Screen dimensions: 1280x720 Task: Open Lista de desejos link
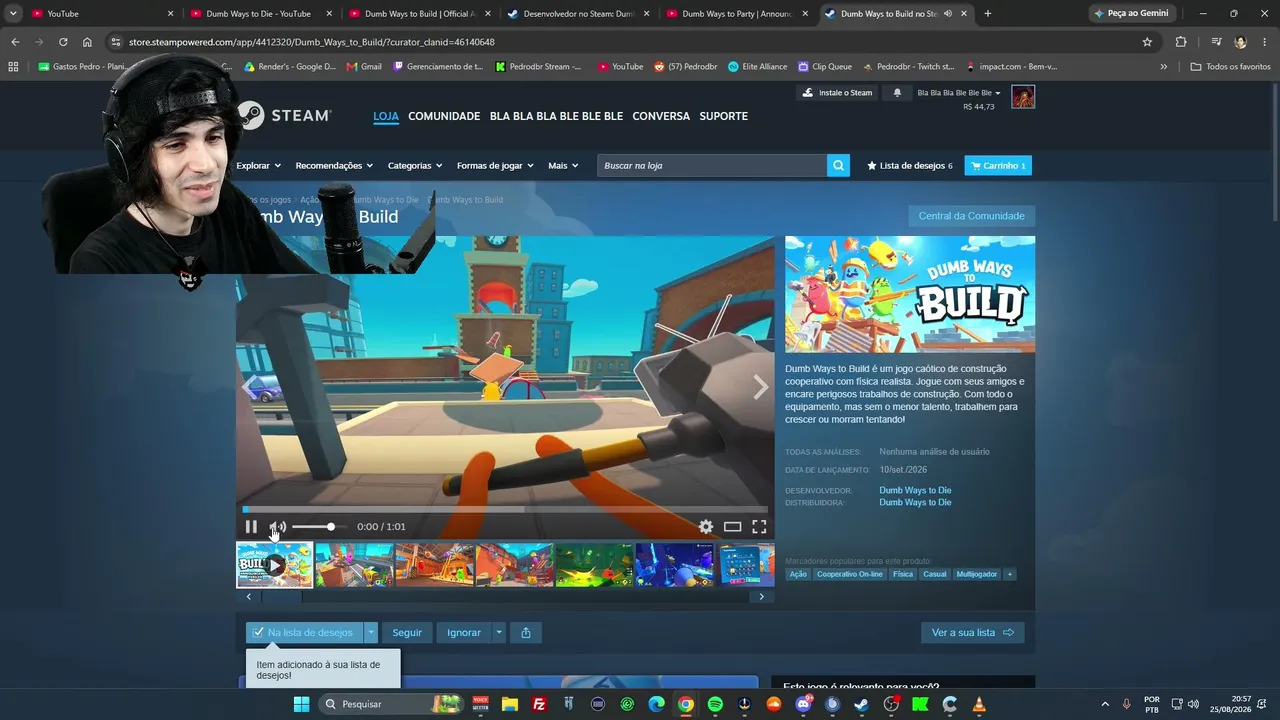point(910,166)
